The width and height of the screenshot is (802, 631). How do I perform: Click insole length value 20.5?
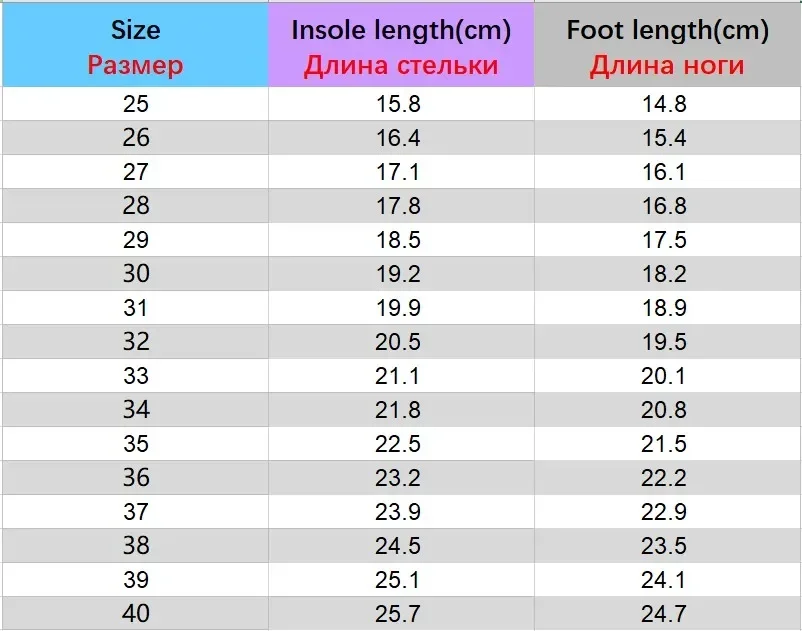pos(401,342)
